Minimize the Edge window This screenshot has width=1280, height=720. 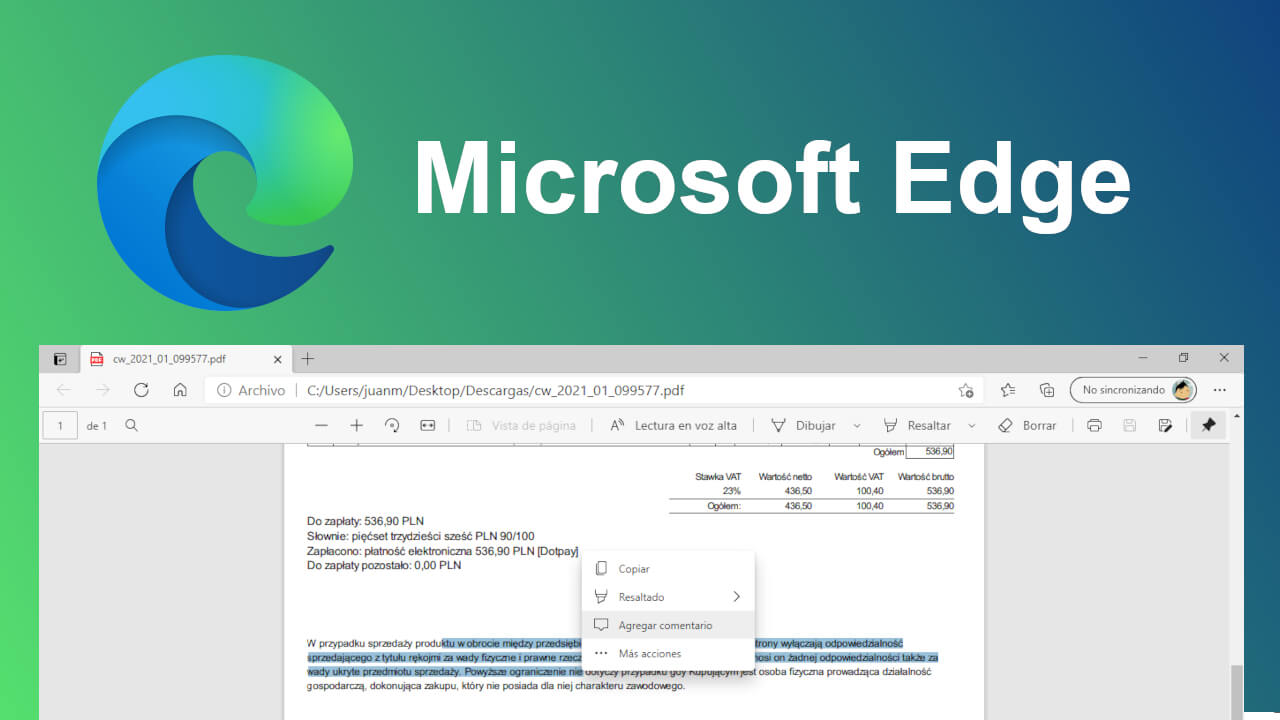pos(1143,358)
